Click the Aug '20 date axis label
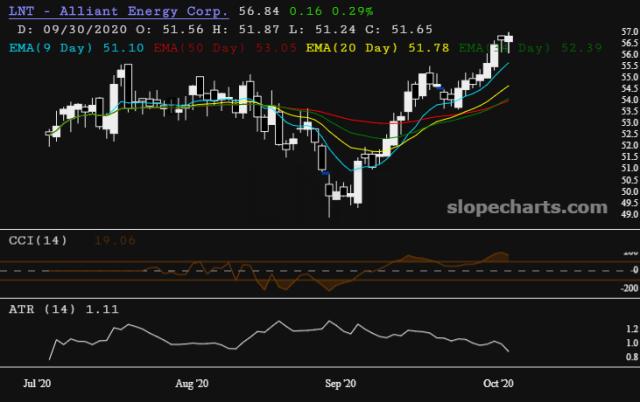 [192, 384]
